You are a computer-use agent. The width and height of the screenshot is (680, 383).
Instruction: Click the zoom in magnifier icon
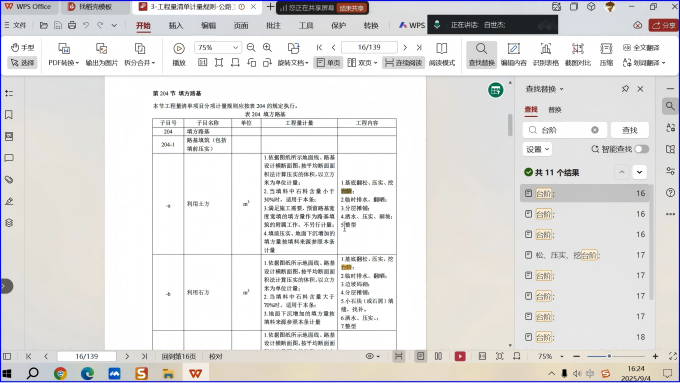coord(268,48)
